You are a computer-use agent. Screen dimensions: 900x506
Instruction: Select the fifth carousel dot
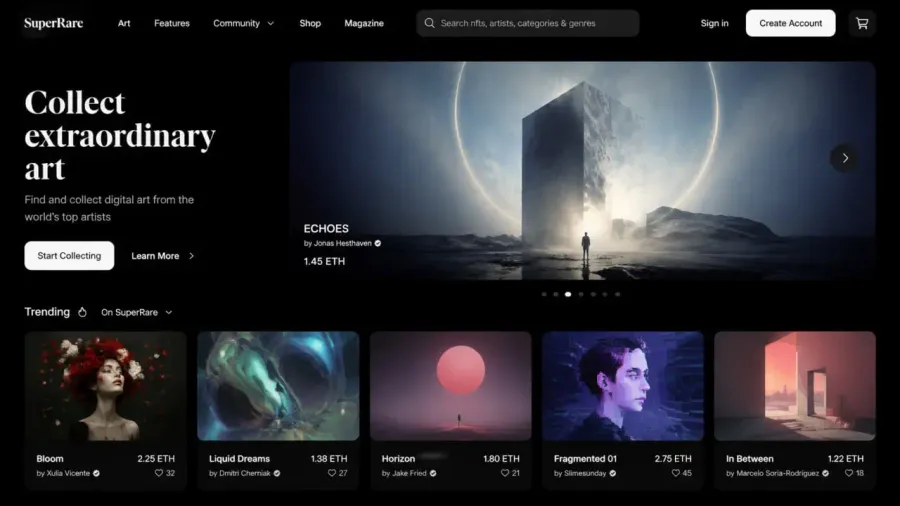tap(593, 294)
